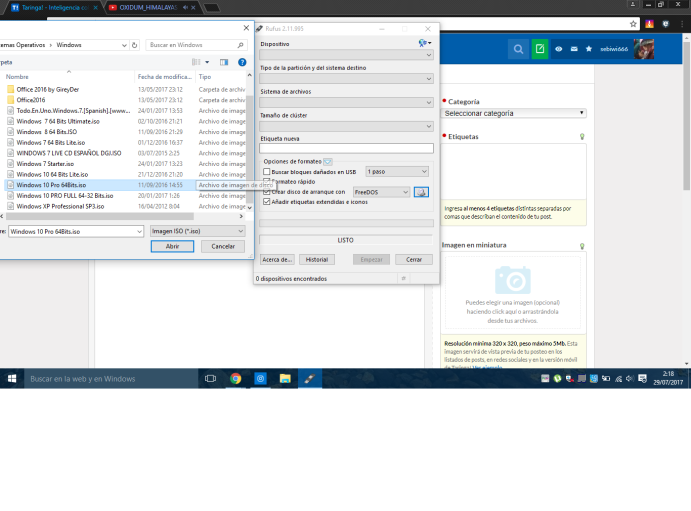The height and width of the screenshot is (511, 691).
Task: Open the FreeDOS boot type dropdown
Action: click(381, 192)
